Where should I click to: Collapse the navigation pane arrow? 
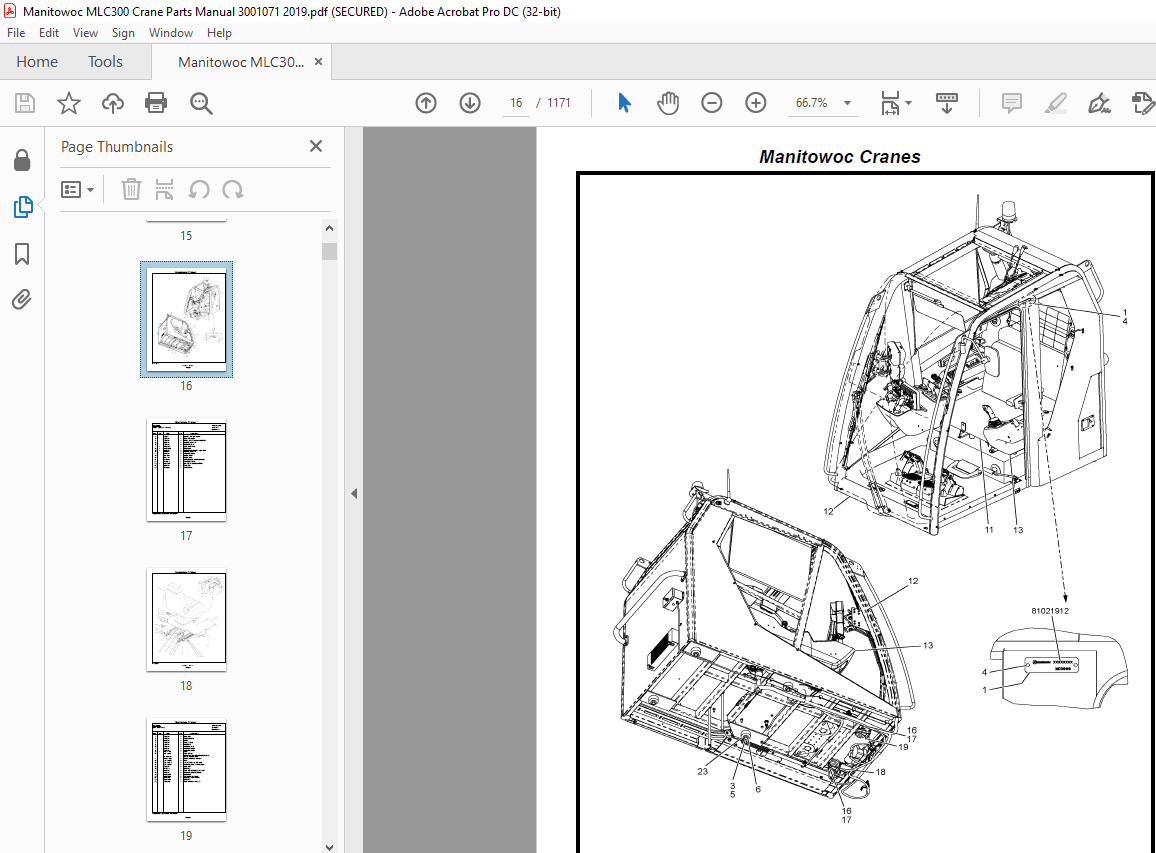(354, 493)
